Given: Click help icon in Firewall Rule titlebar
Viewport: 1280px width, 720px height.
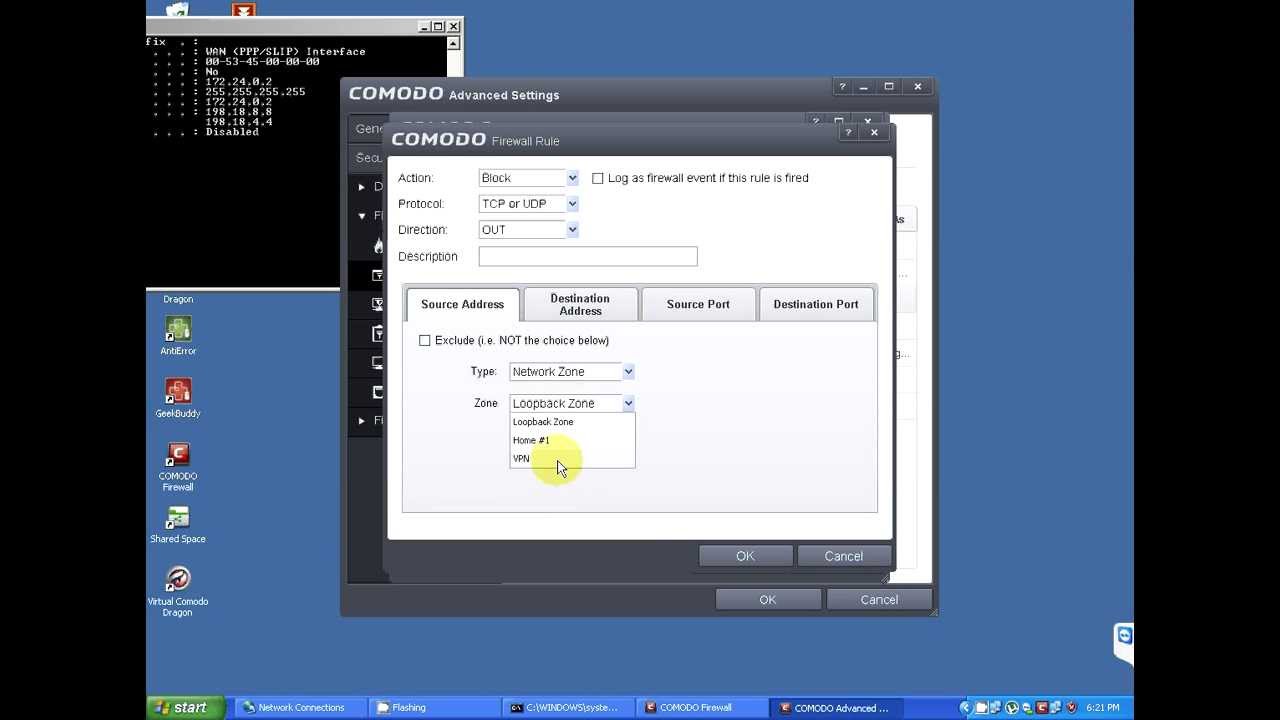Looking at the screenshot, I should [848, 132].
